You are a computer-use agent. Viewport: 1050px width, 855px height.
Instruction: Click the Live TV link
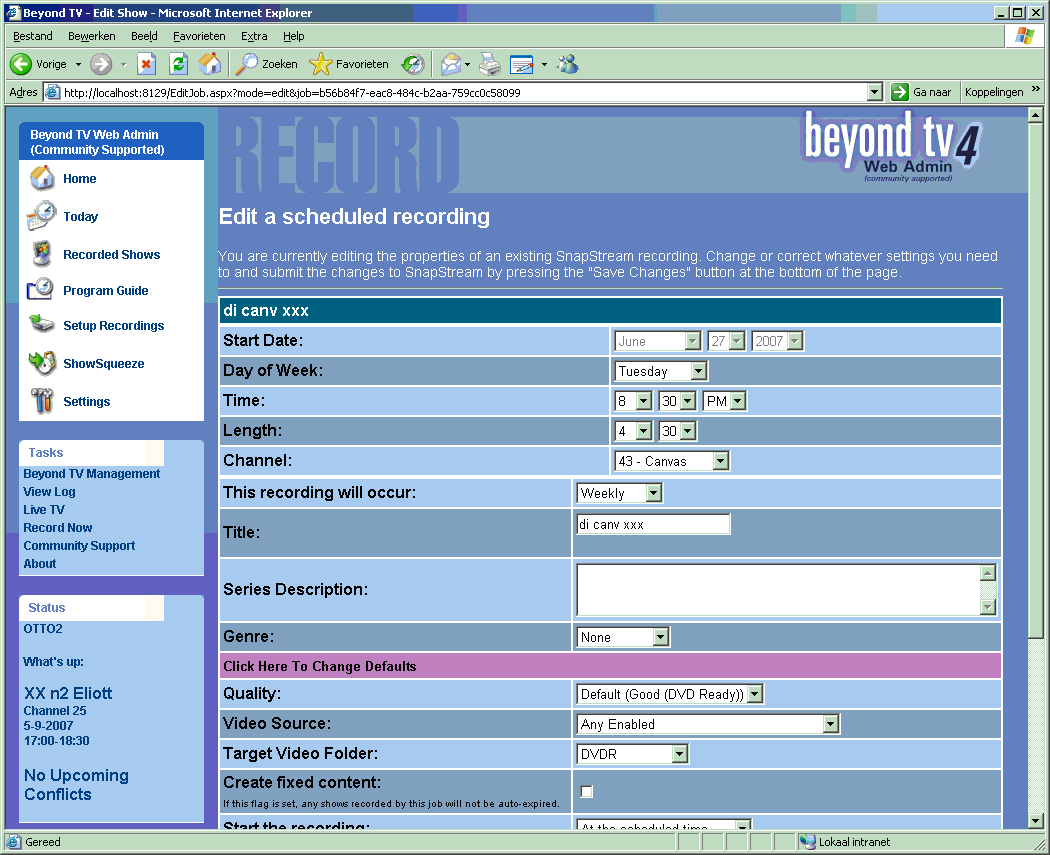(44, 510)
